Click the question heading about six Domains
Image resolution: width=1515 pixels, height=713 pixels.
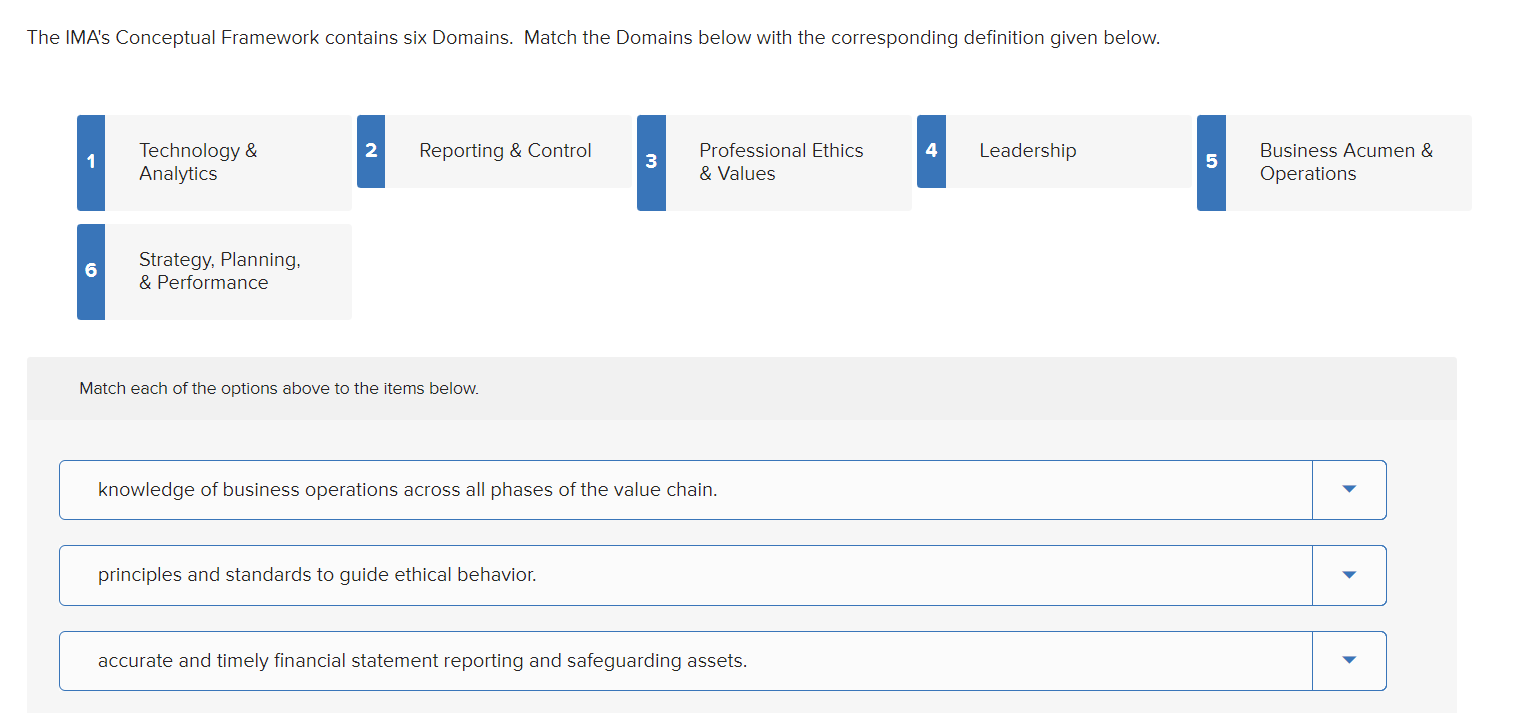pyautogui.click(x=594, y=37)
